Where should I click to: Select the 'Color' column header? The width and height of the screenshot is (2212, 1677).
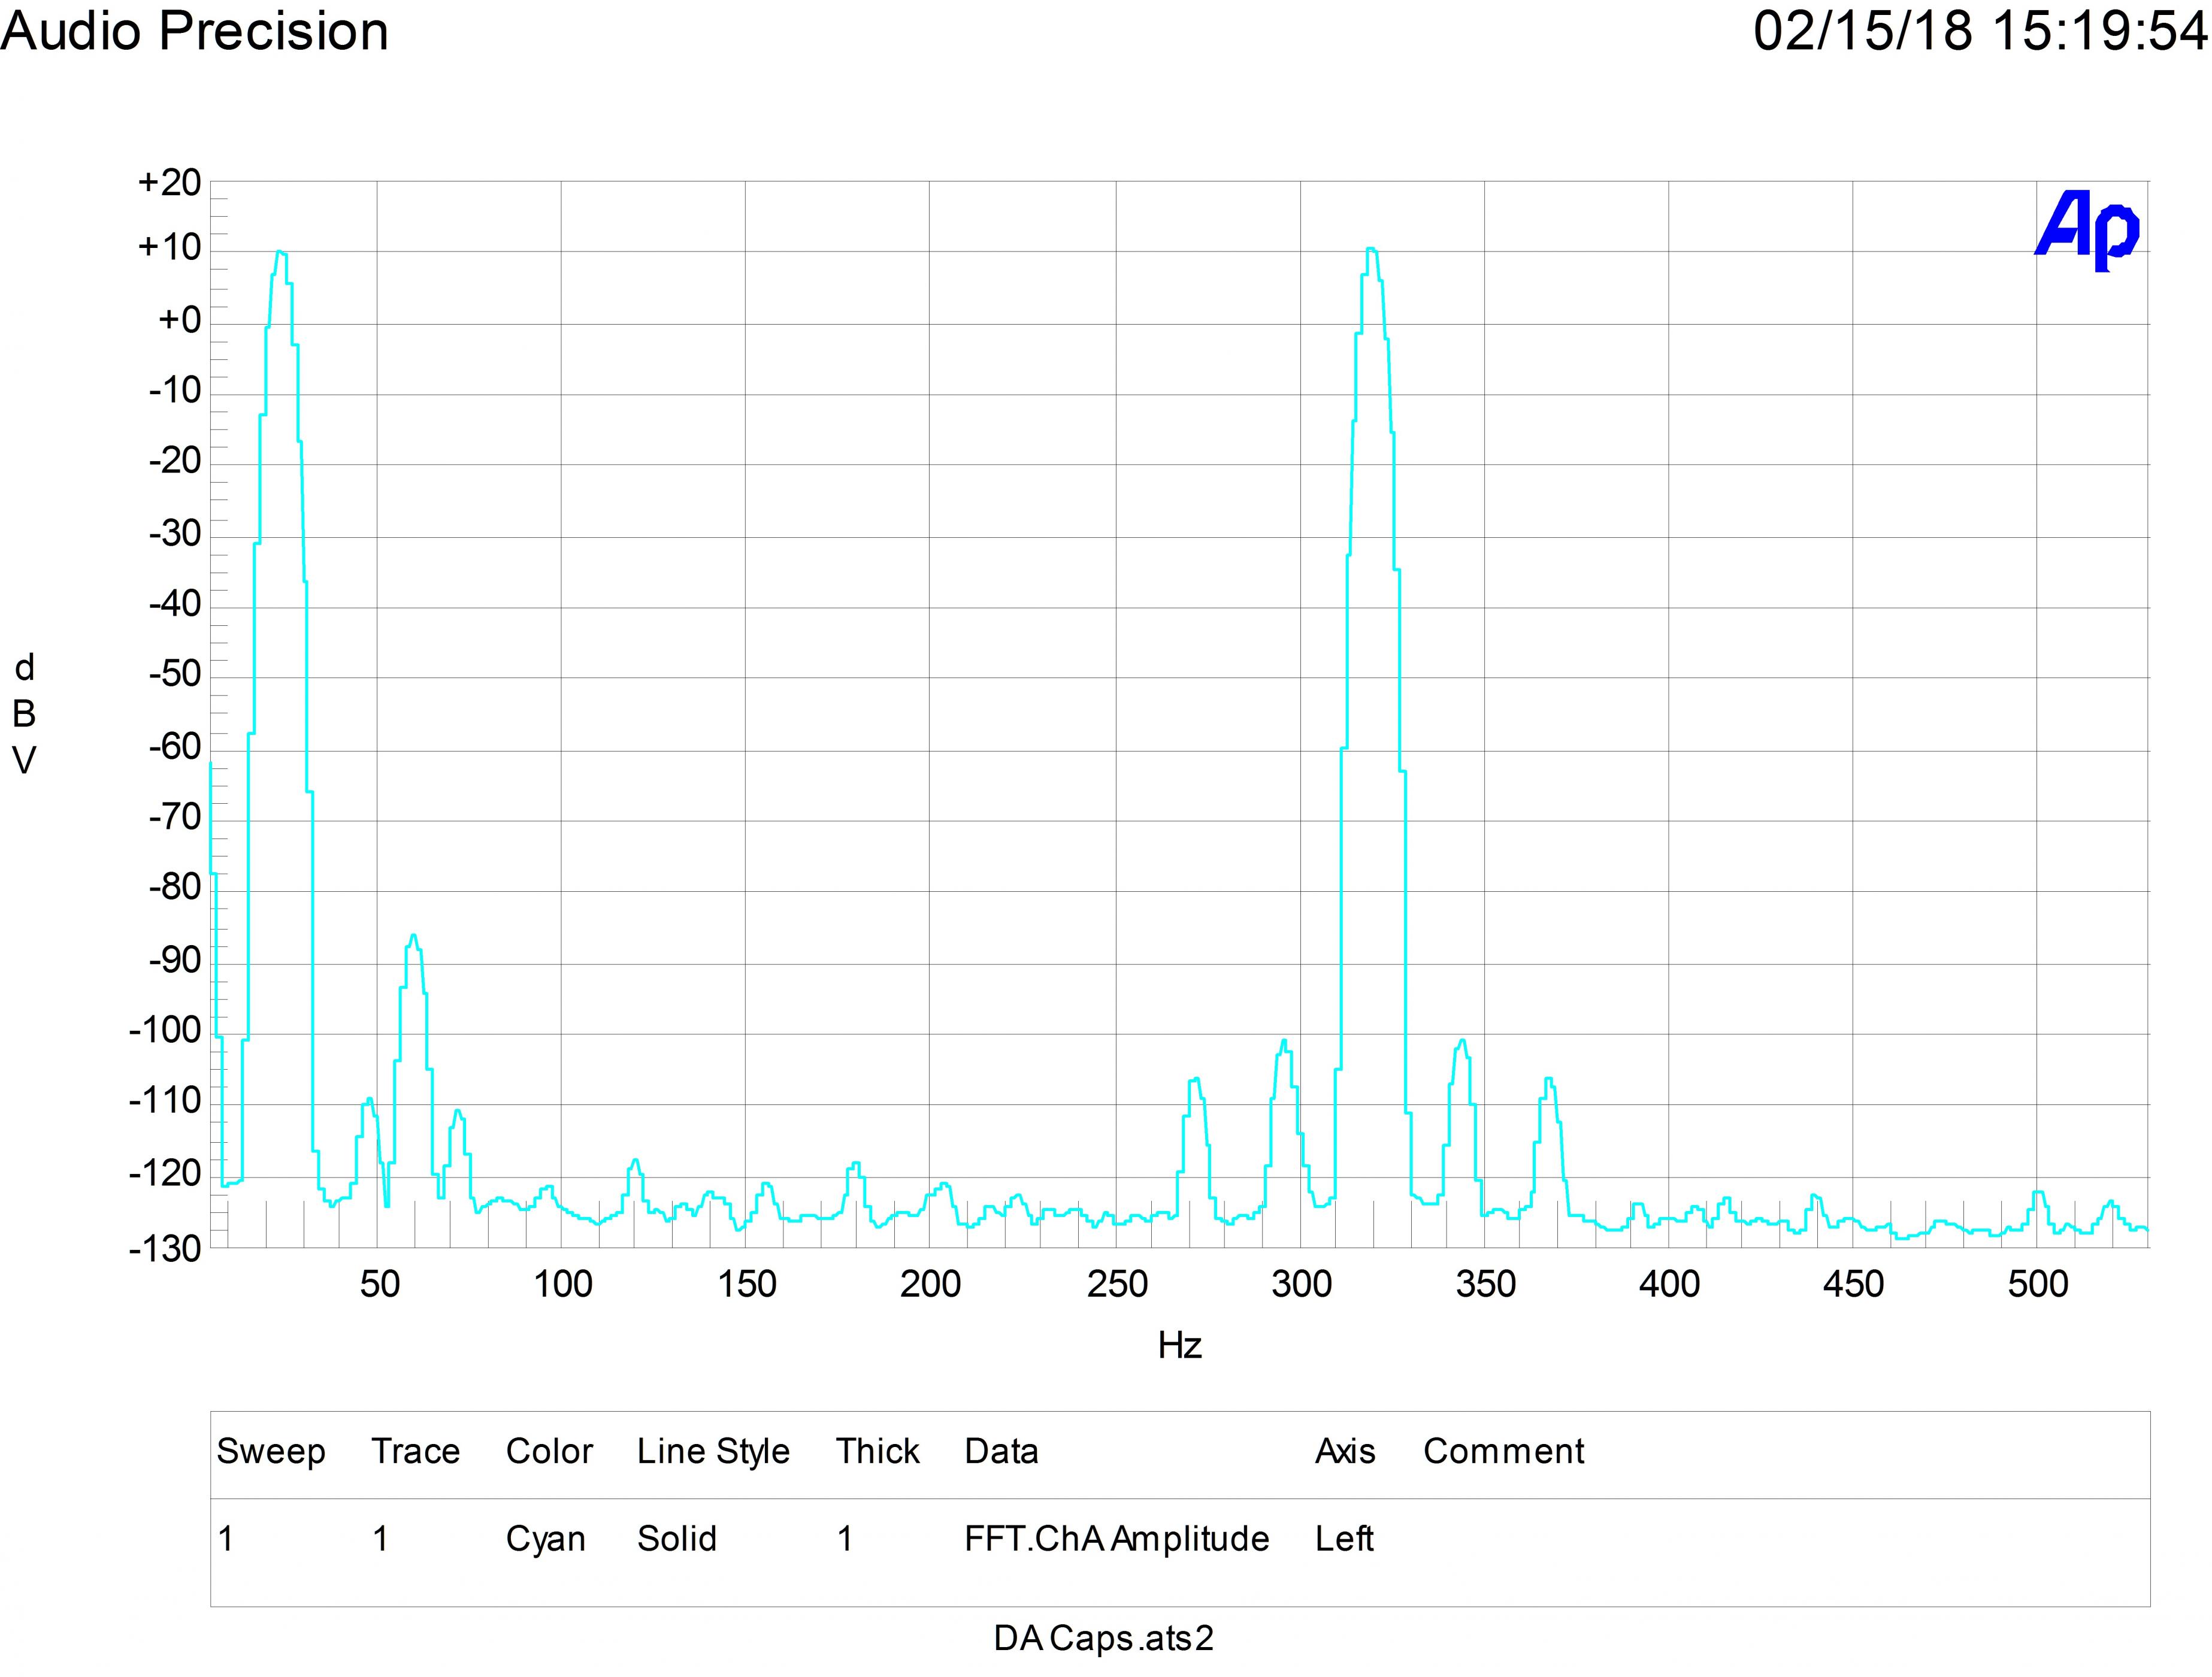[x=549, y=1451]
